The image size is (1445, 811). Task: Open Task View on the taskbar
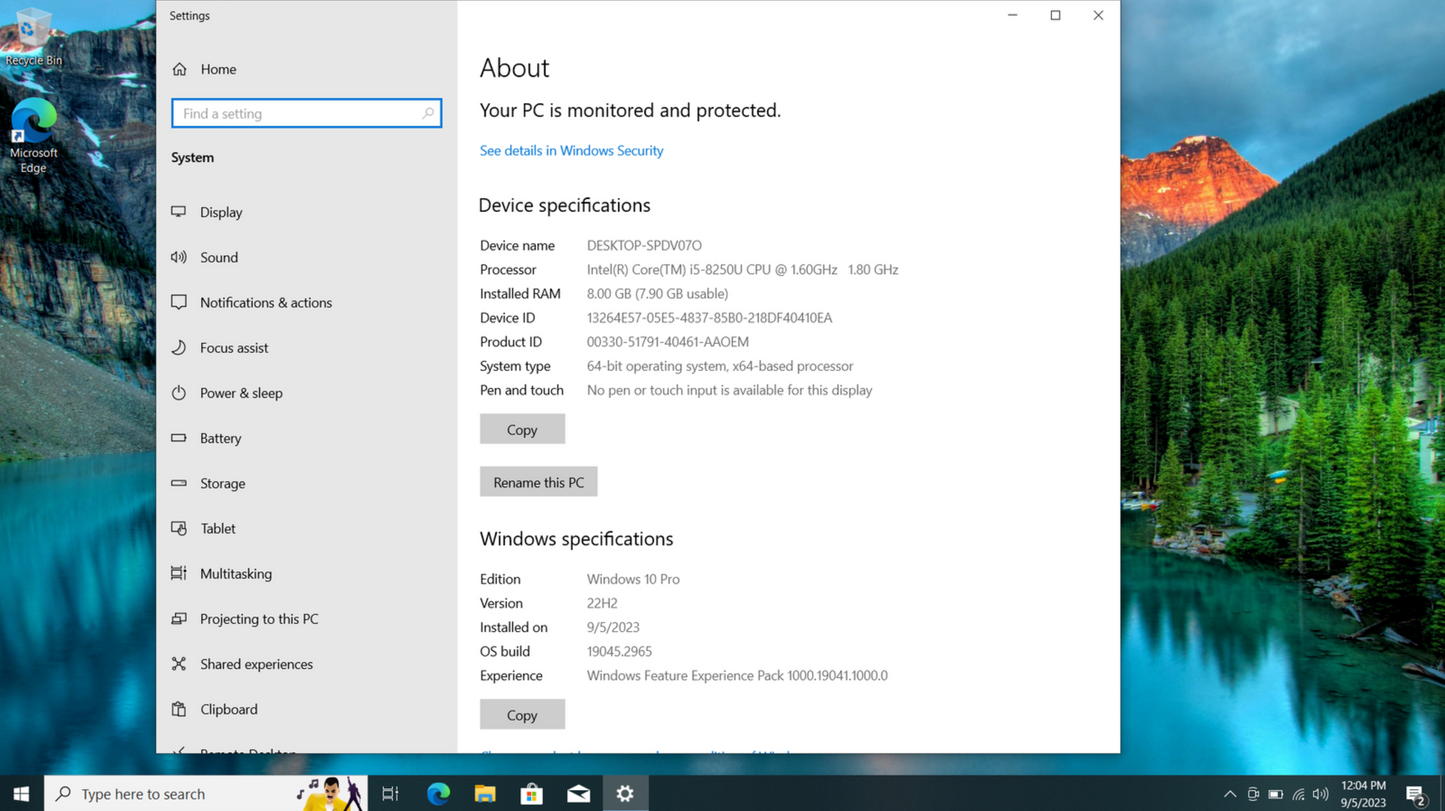click(x=389, y=793)
